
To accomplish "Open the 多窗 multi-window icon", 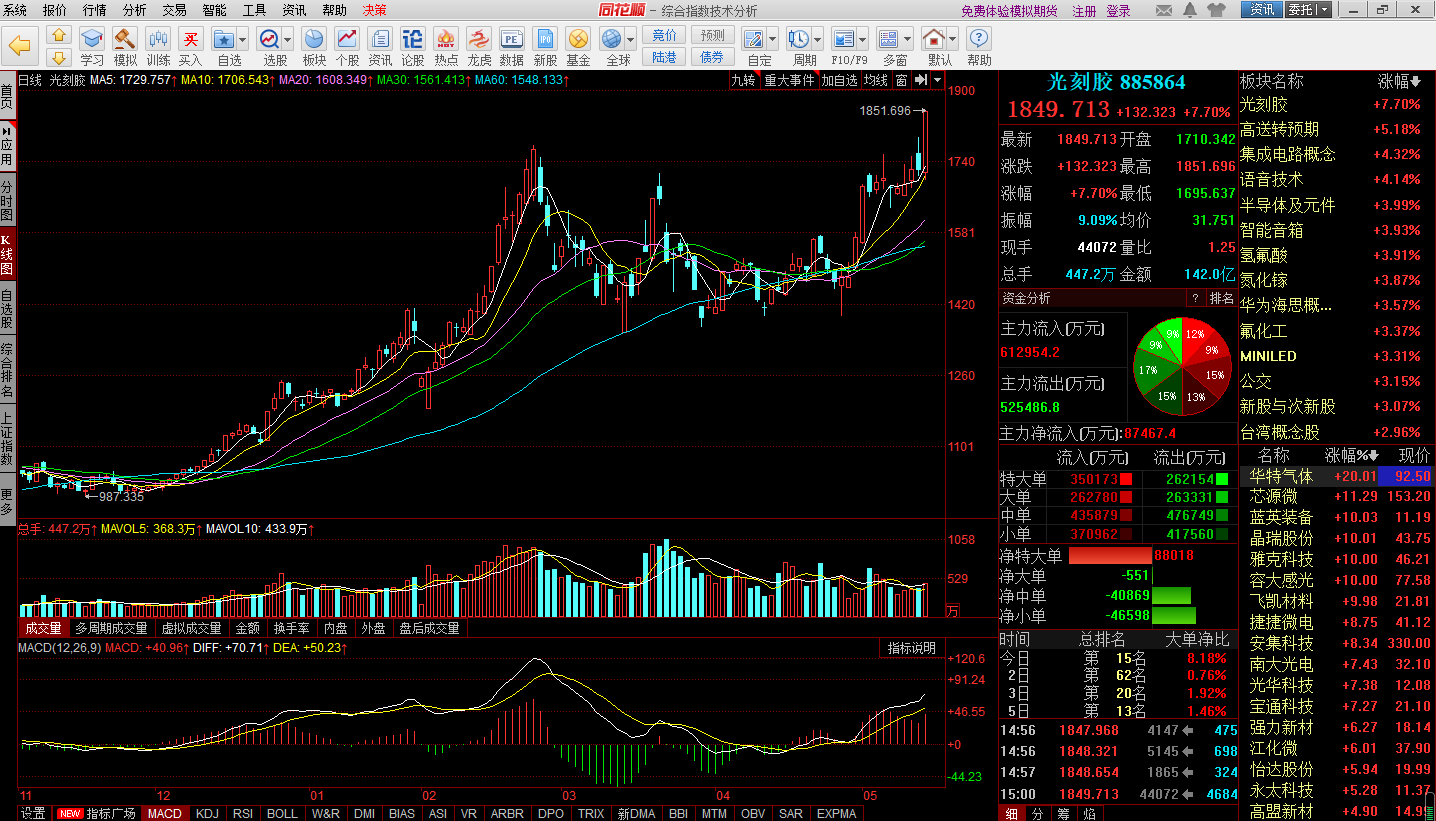I will tap(888, 39).
